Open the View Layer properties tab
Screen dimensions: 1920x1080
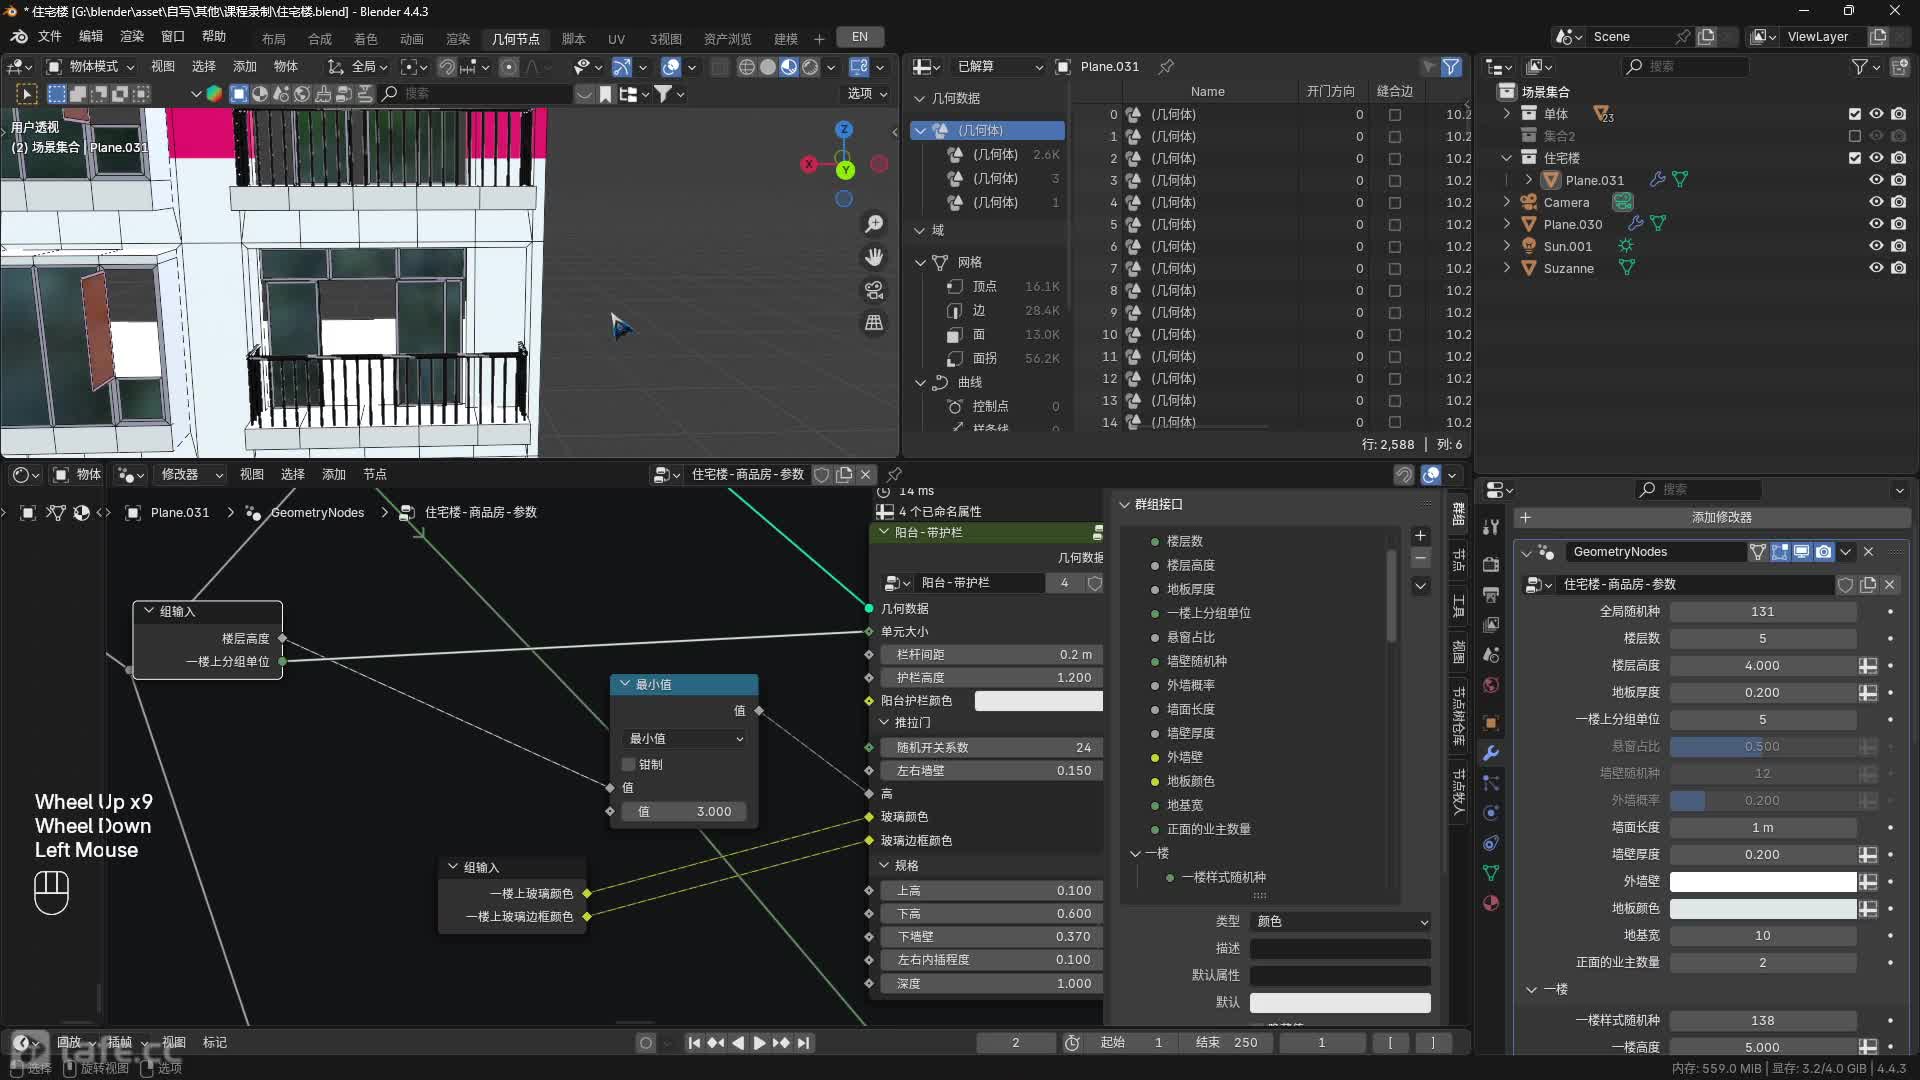[x=1491, y=624]
